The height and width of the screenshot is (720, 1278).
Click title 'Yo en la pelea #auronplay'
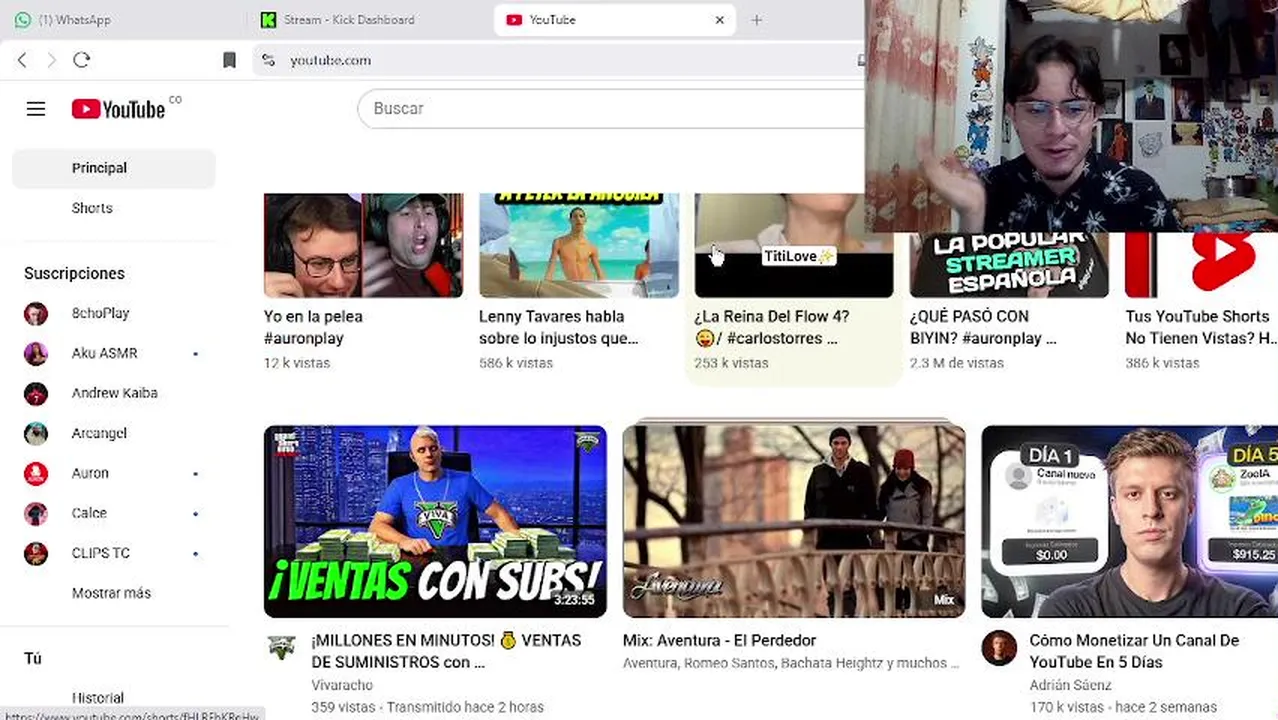pos(313,327)
